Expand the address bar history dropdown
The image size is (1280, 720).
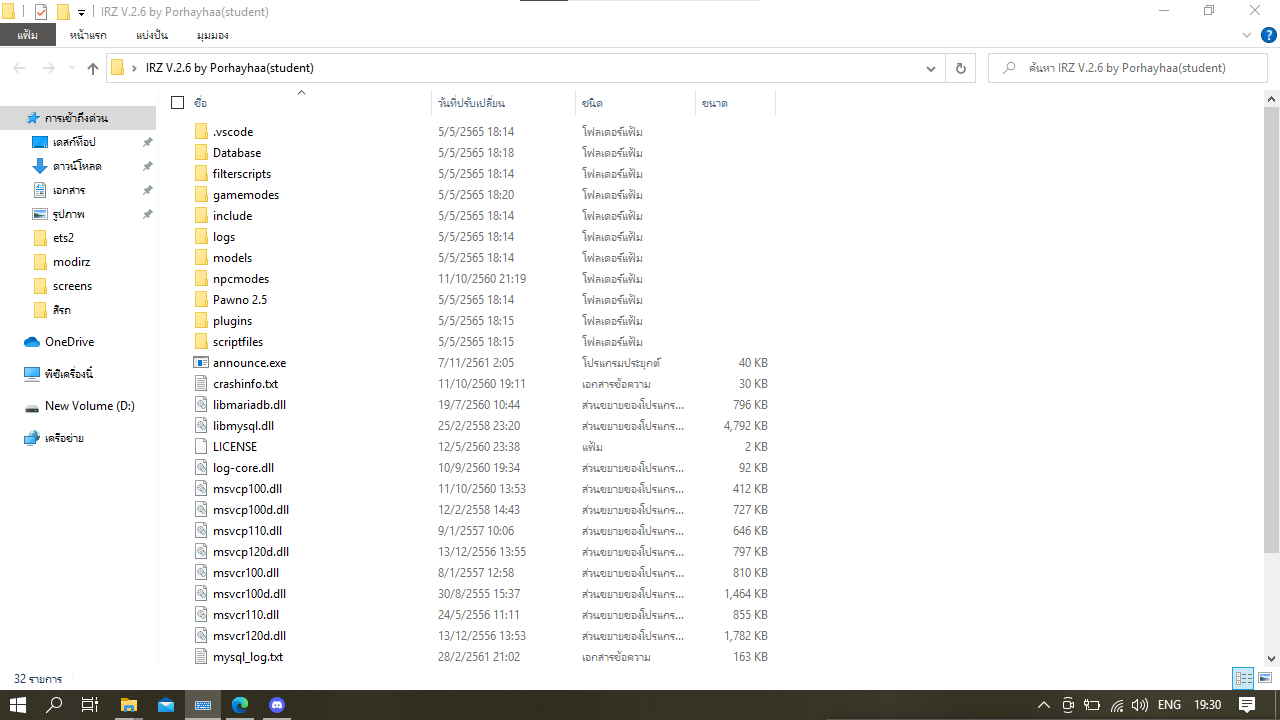tap(932, 68)
